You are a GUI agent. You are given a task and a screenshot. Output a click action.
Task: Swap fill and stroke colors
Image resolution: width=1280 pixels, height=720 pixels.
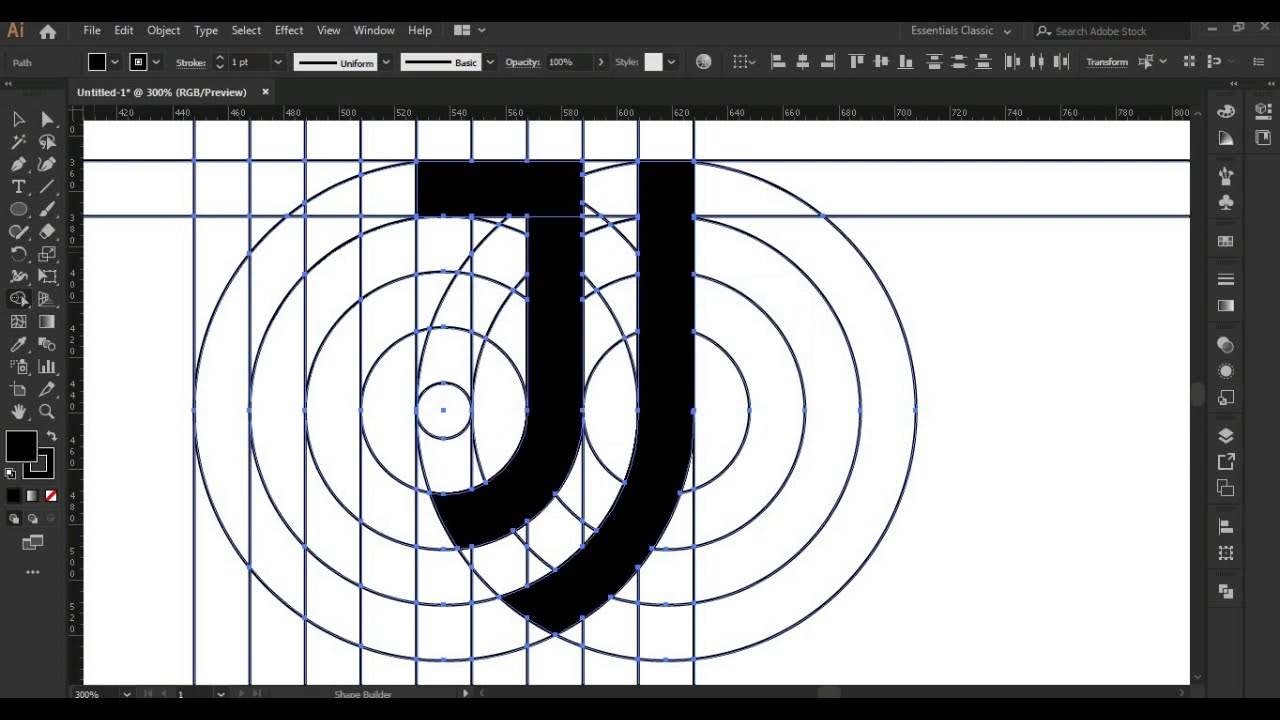click(51, 436)
